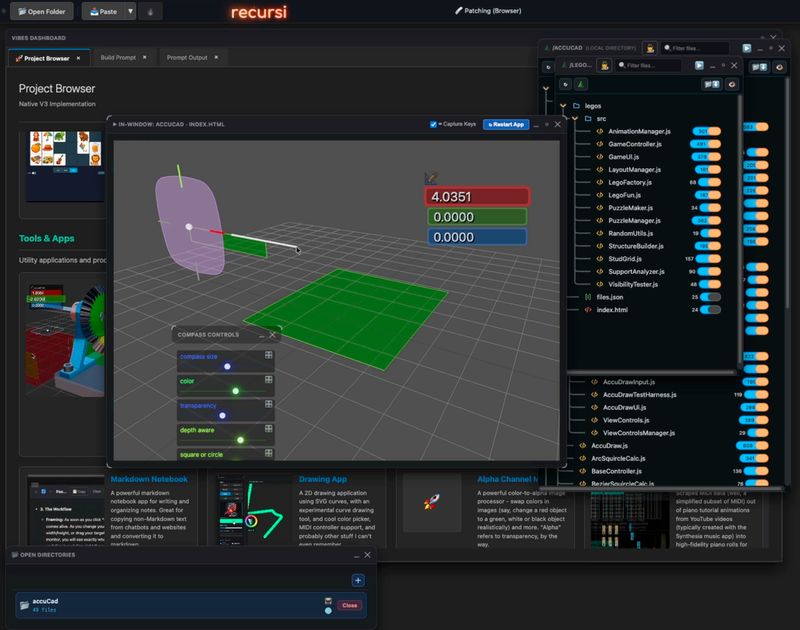The image size is (800, 630).
Task: Adjust the transparency slider knob
Action: coord(222,415)
